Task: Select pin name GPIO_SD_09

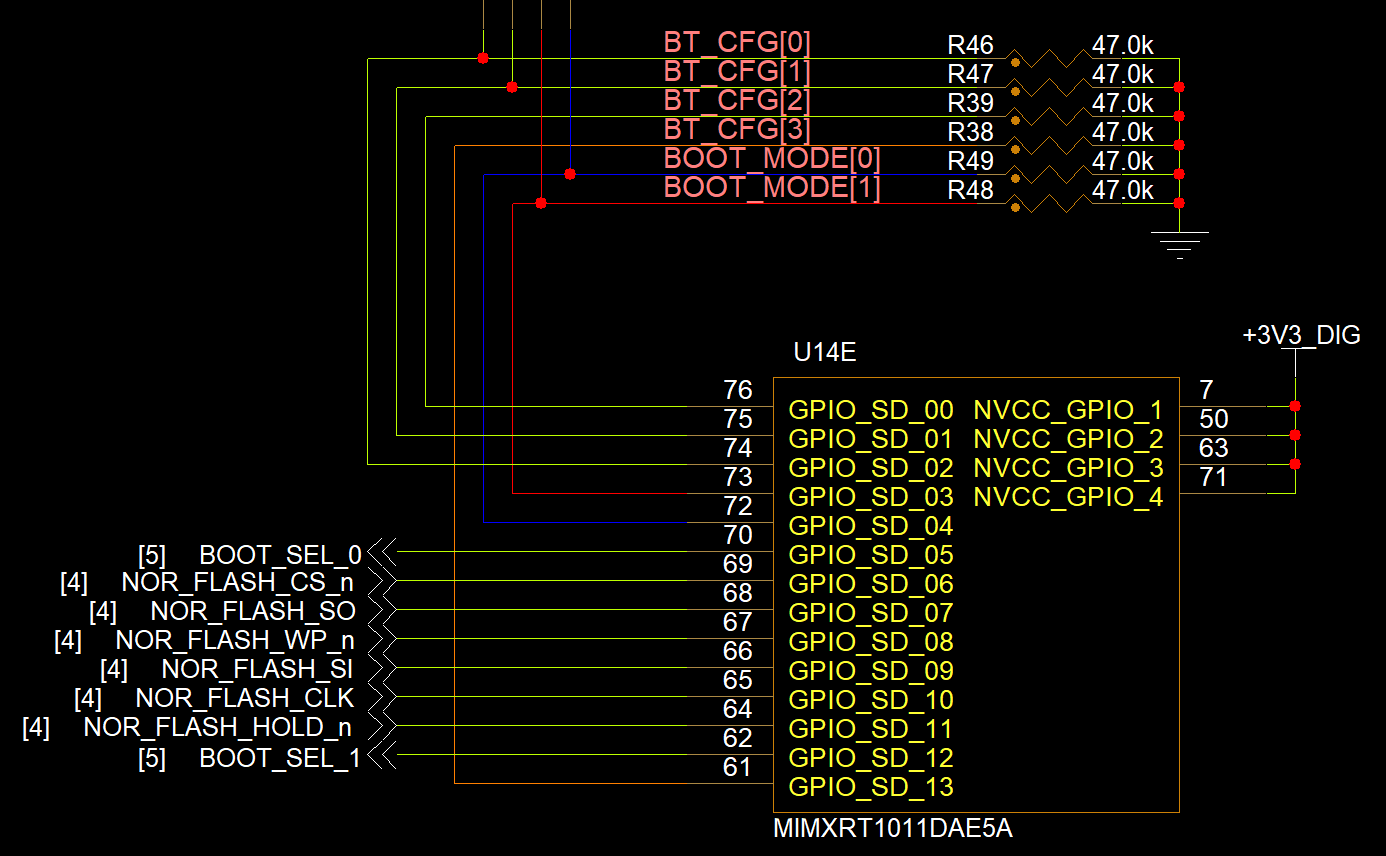Action: point(871,671)
